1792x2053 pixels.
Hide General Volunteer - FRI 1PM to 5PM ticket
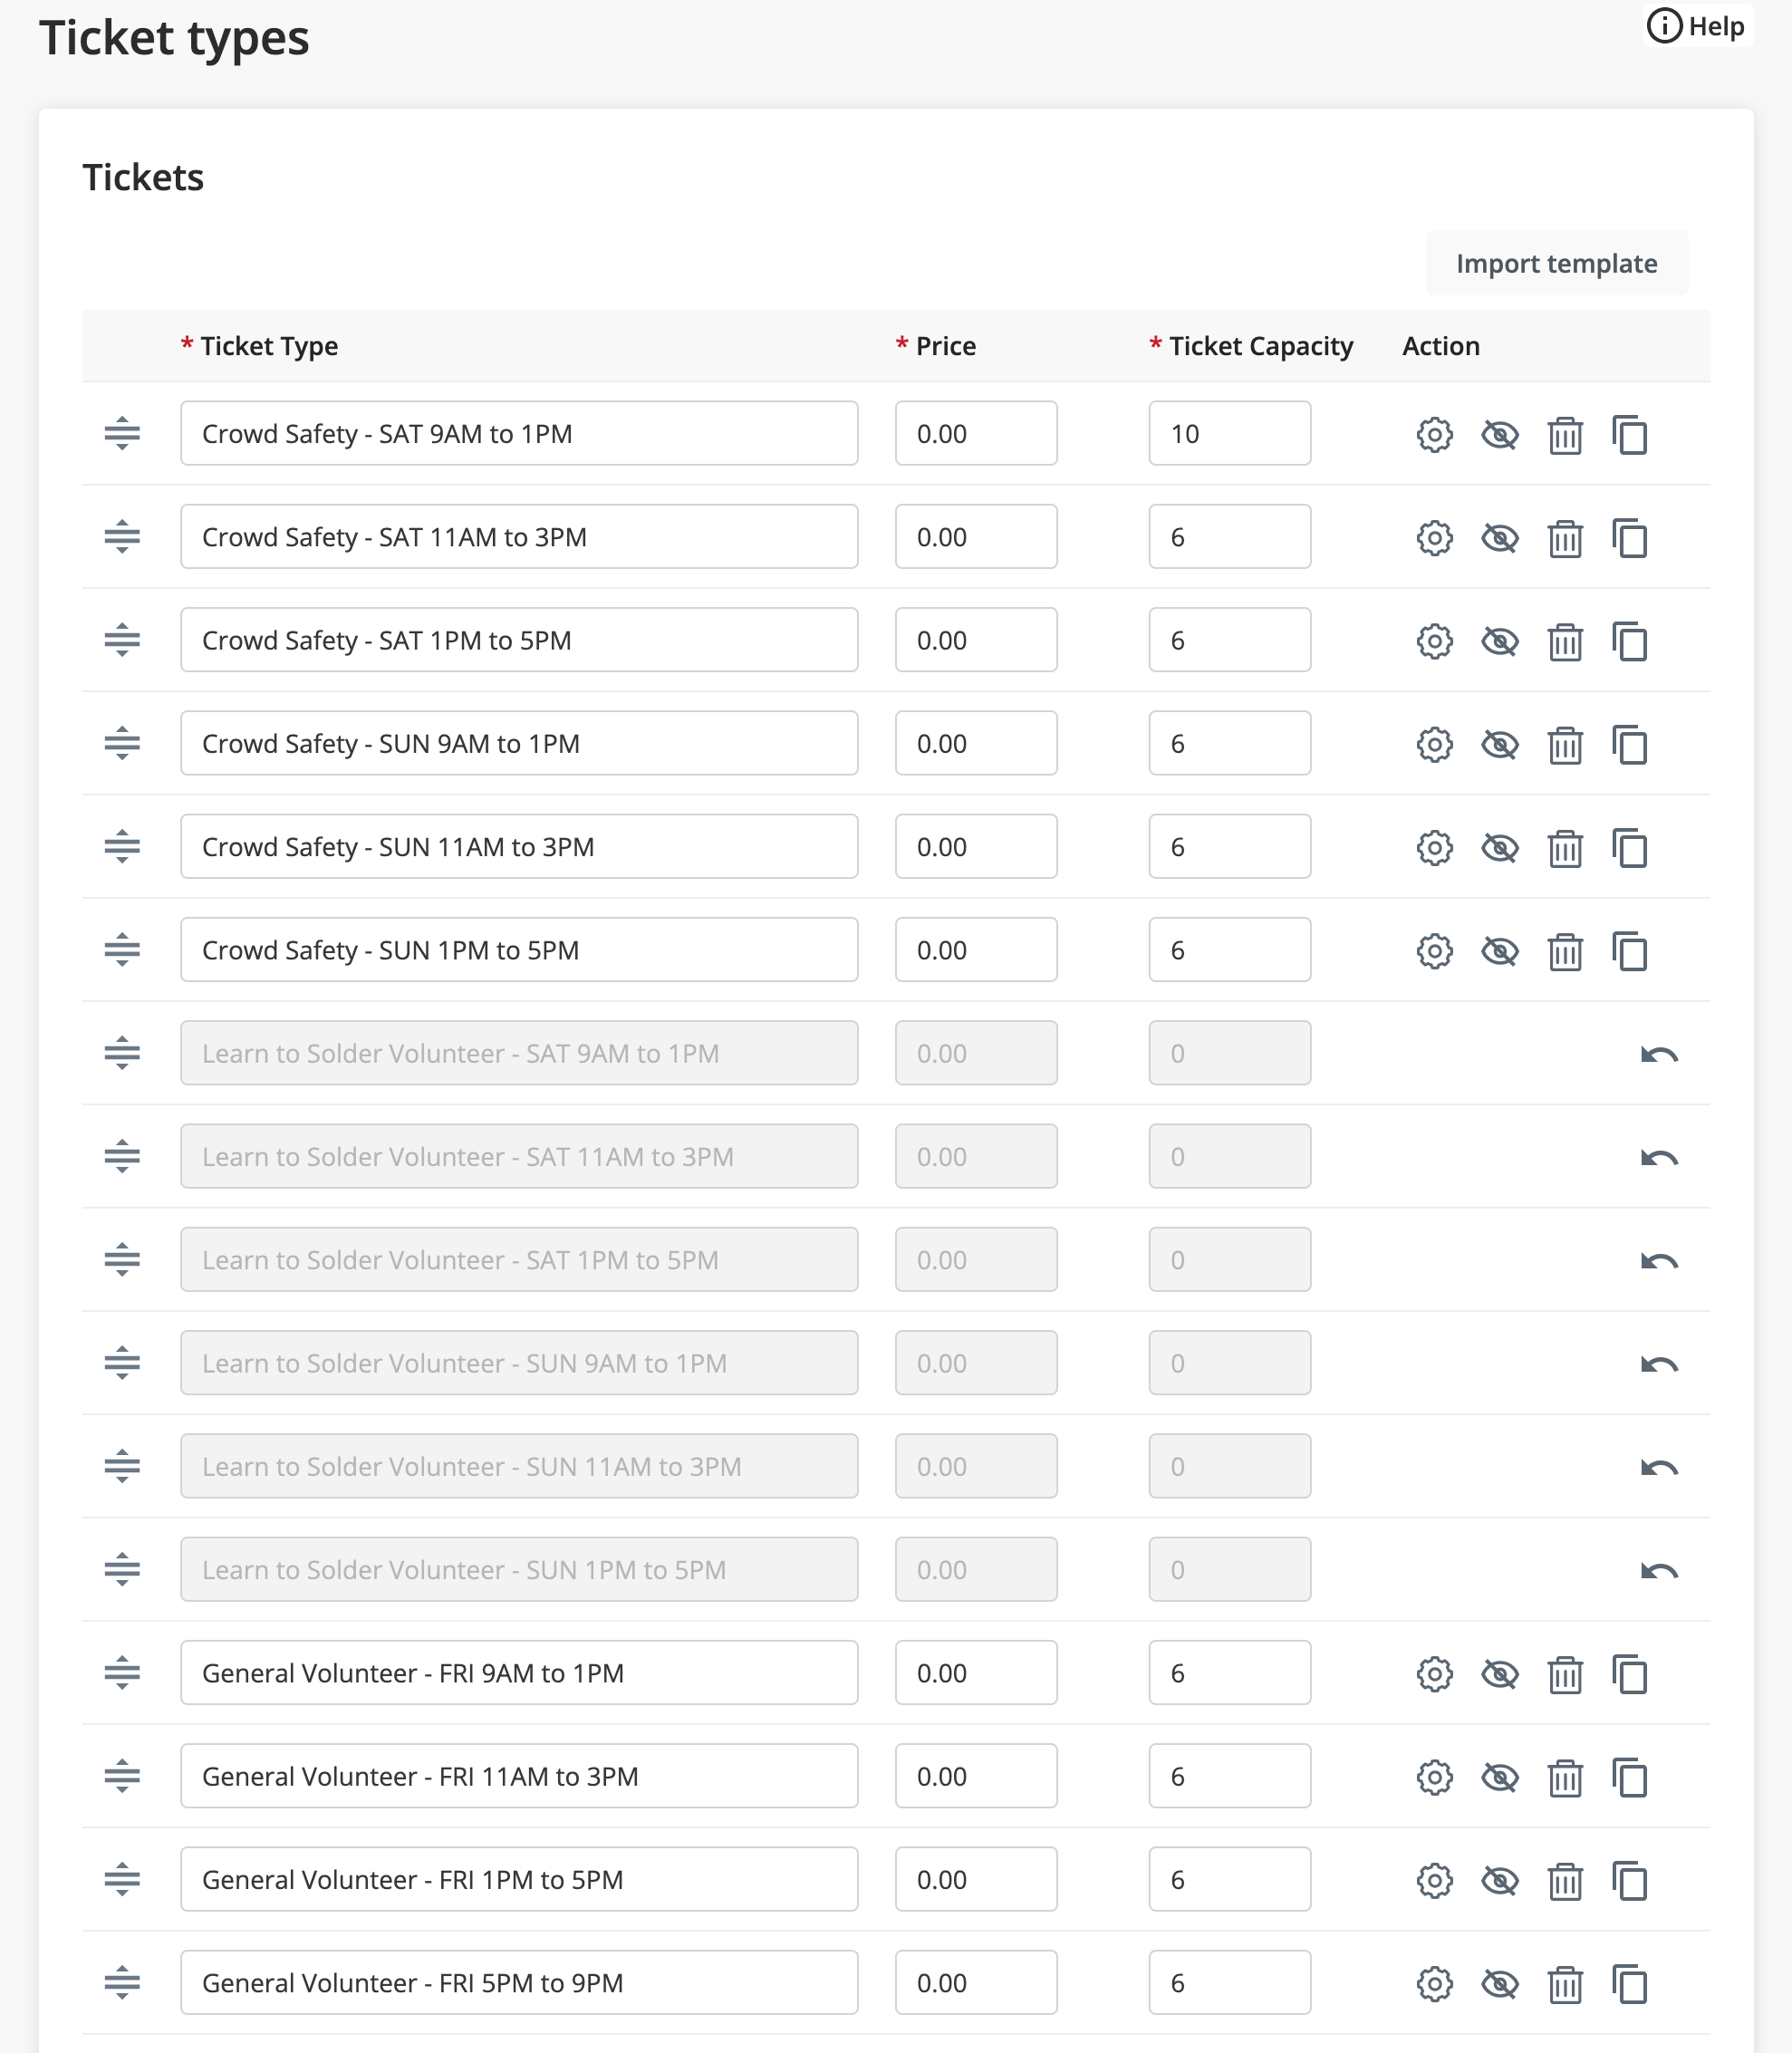click(1499, 1880)
